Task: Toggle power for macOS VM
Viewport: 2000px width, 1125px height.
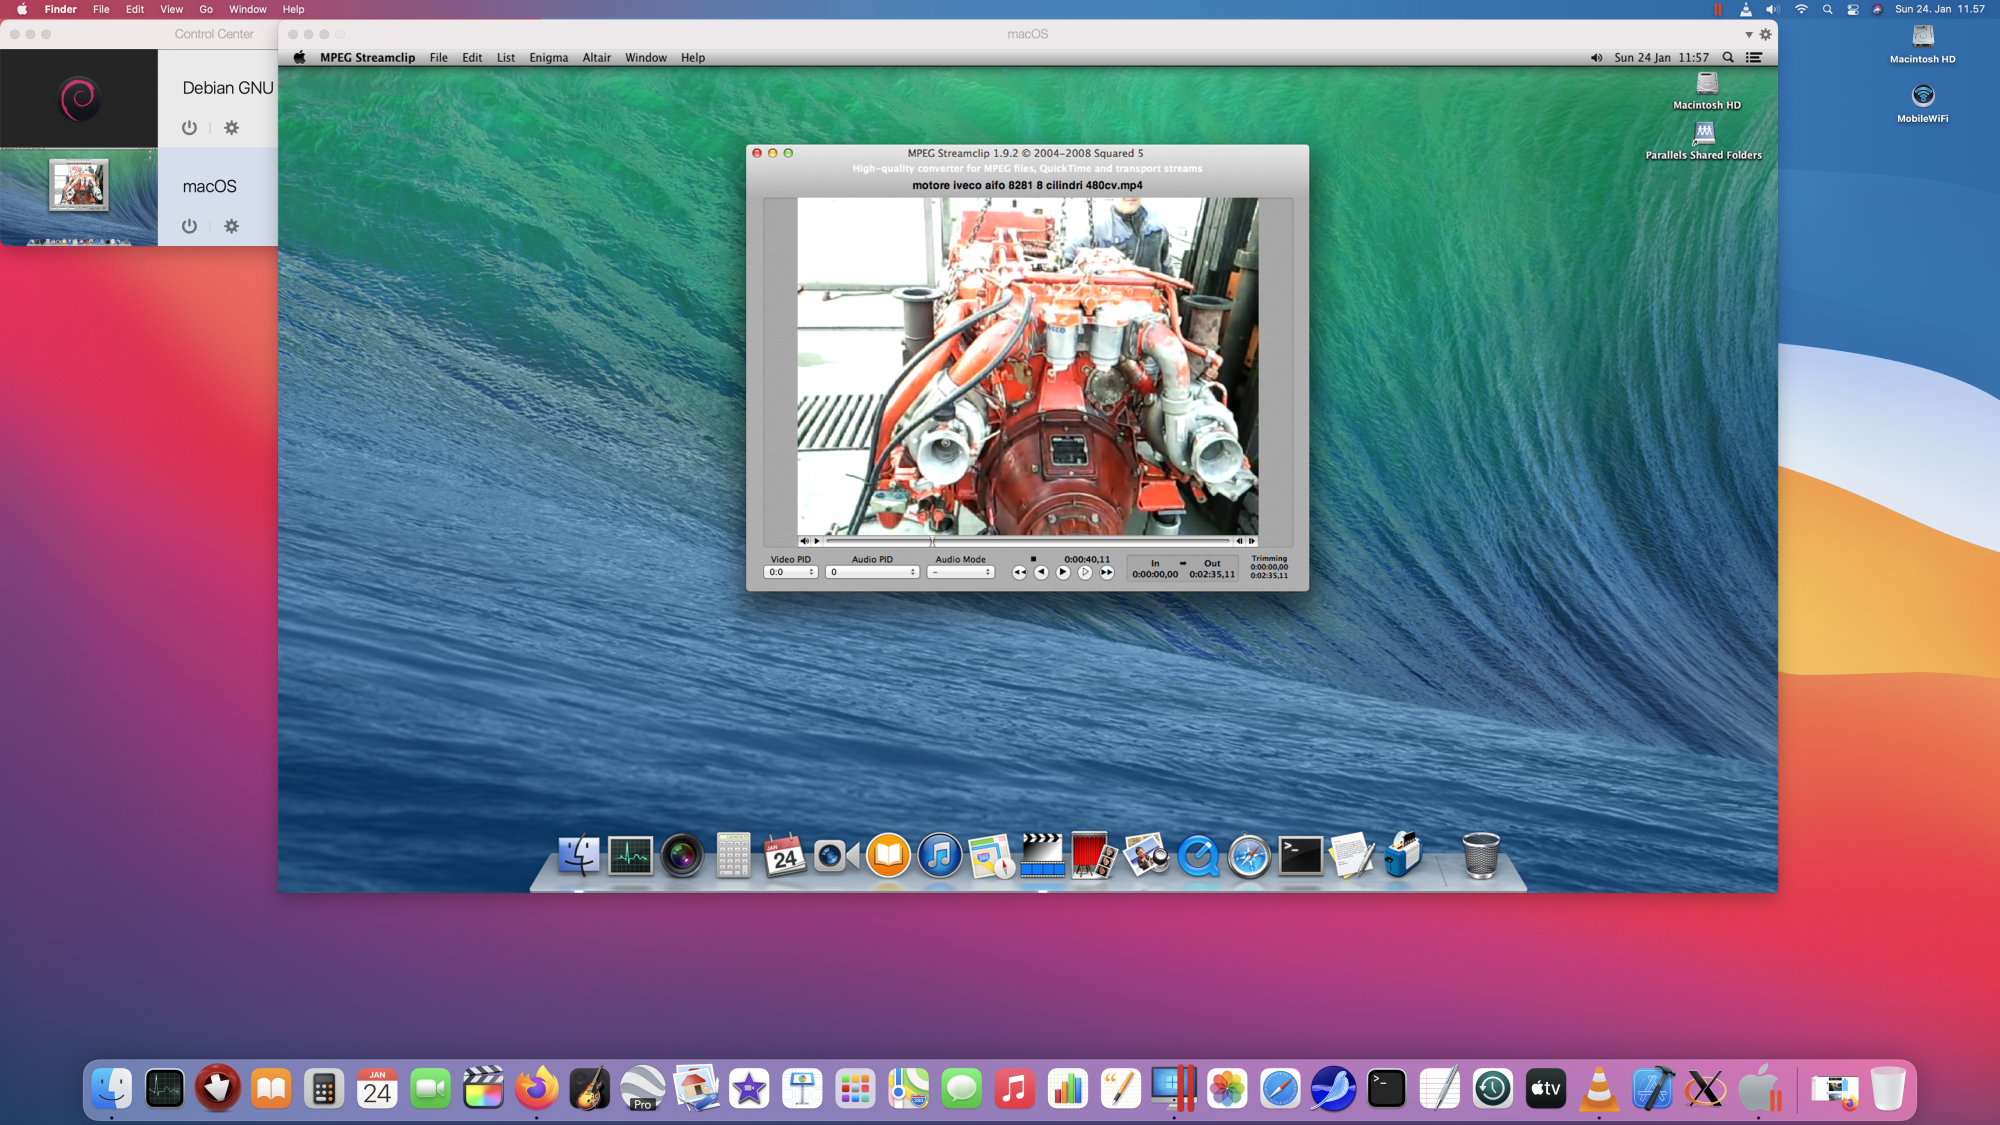Action: click(x=189, y=226)
